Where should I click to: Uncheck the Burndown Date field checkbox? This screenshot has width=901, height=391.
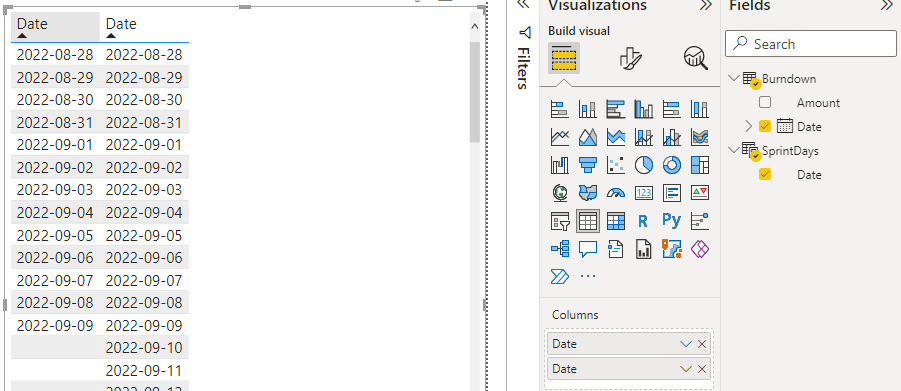click(x=765, y=126)
